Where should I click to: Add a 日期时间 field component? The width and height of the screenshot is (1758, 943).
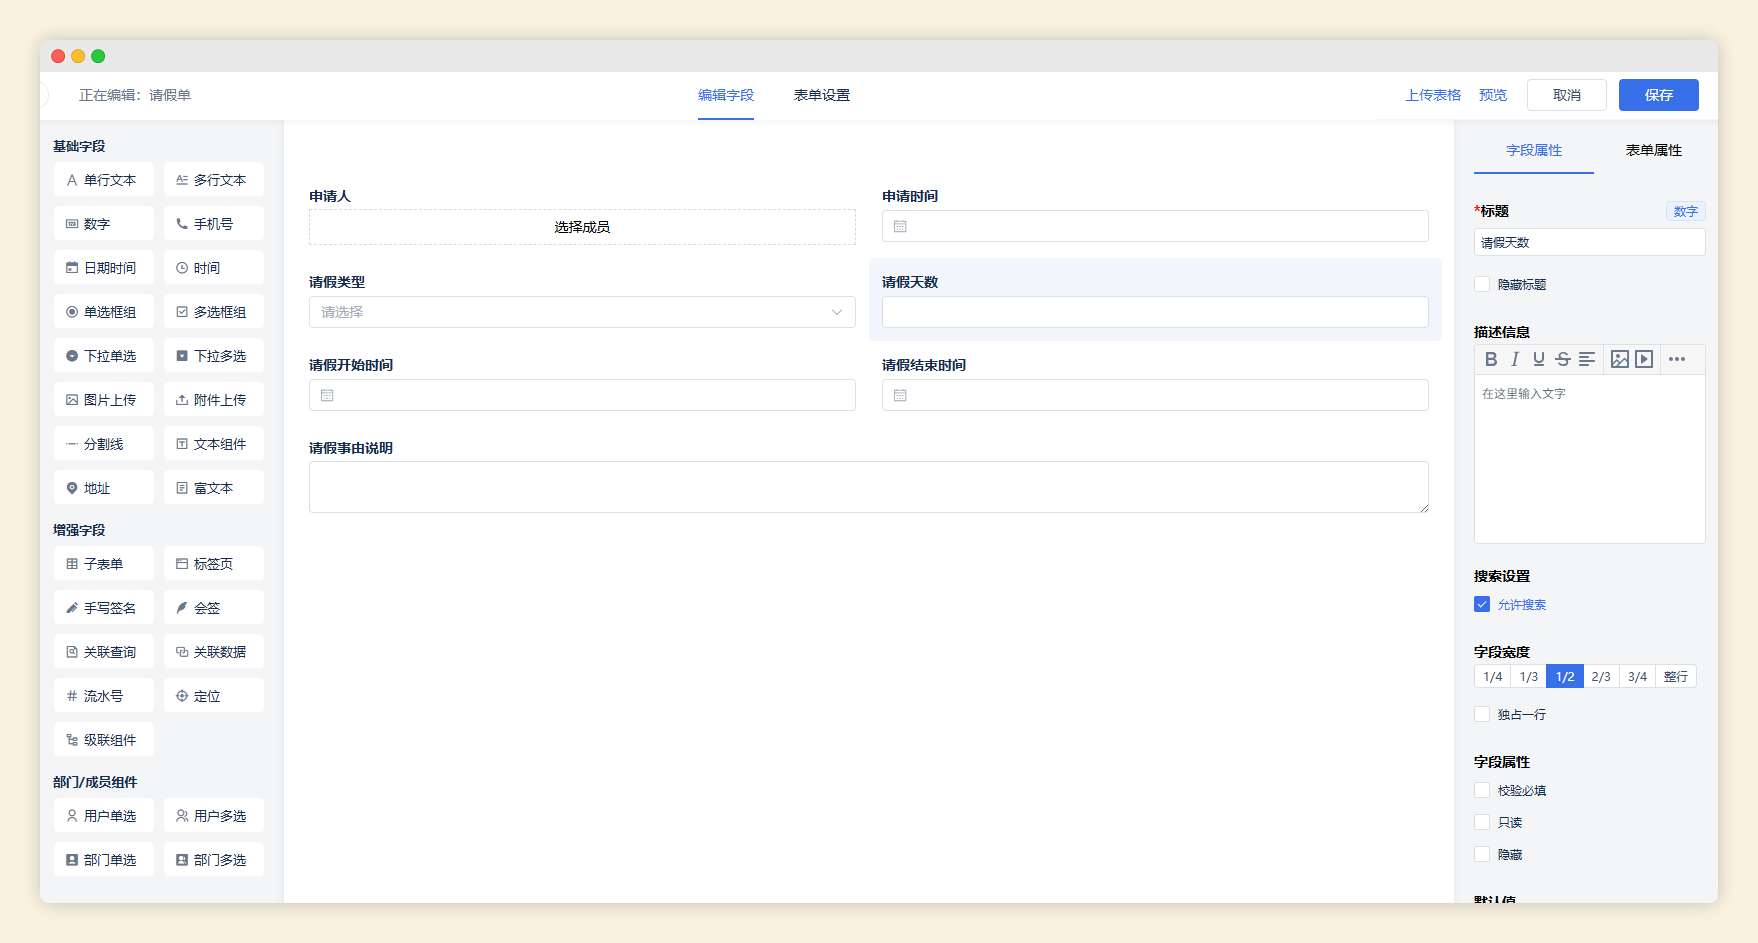(x=104, y=268)
